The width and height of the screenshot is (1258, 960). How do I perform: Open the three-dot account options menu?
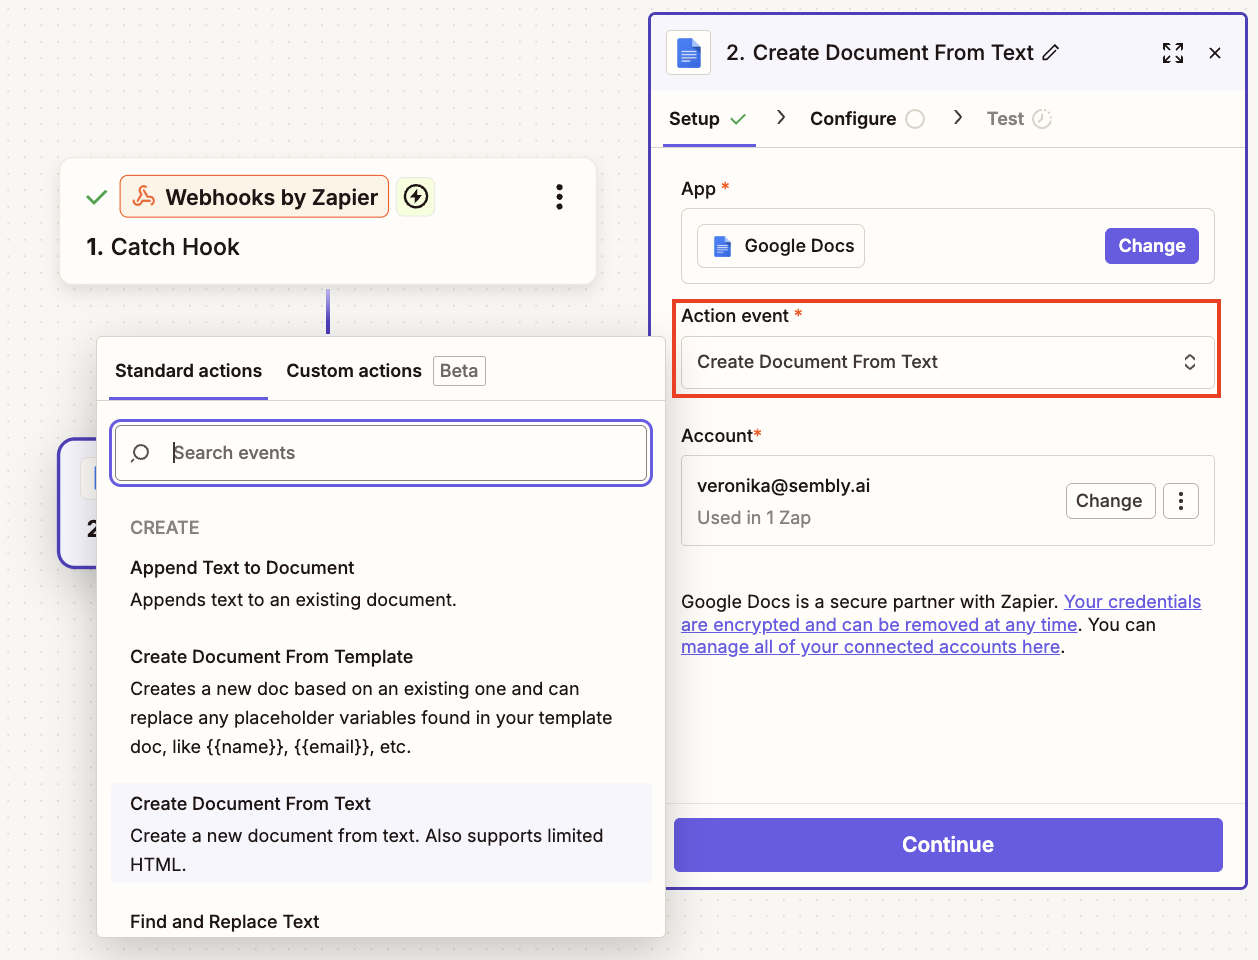point(1181,501)
